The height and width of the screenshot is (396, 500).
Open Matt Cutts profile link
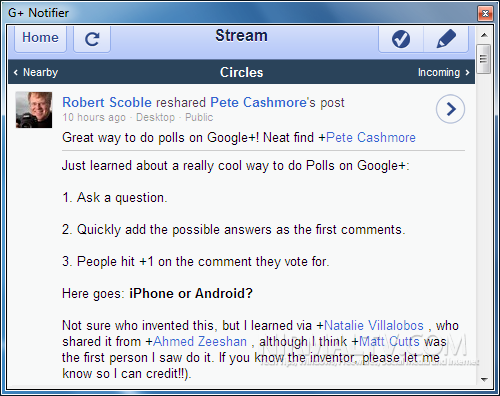coord(389,341)
